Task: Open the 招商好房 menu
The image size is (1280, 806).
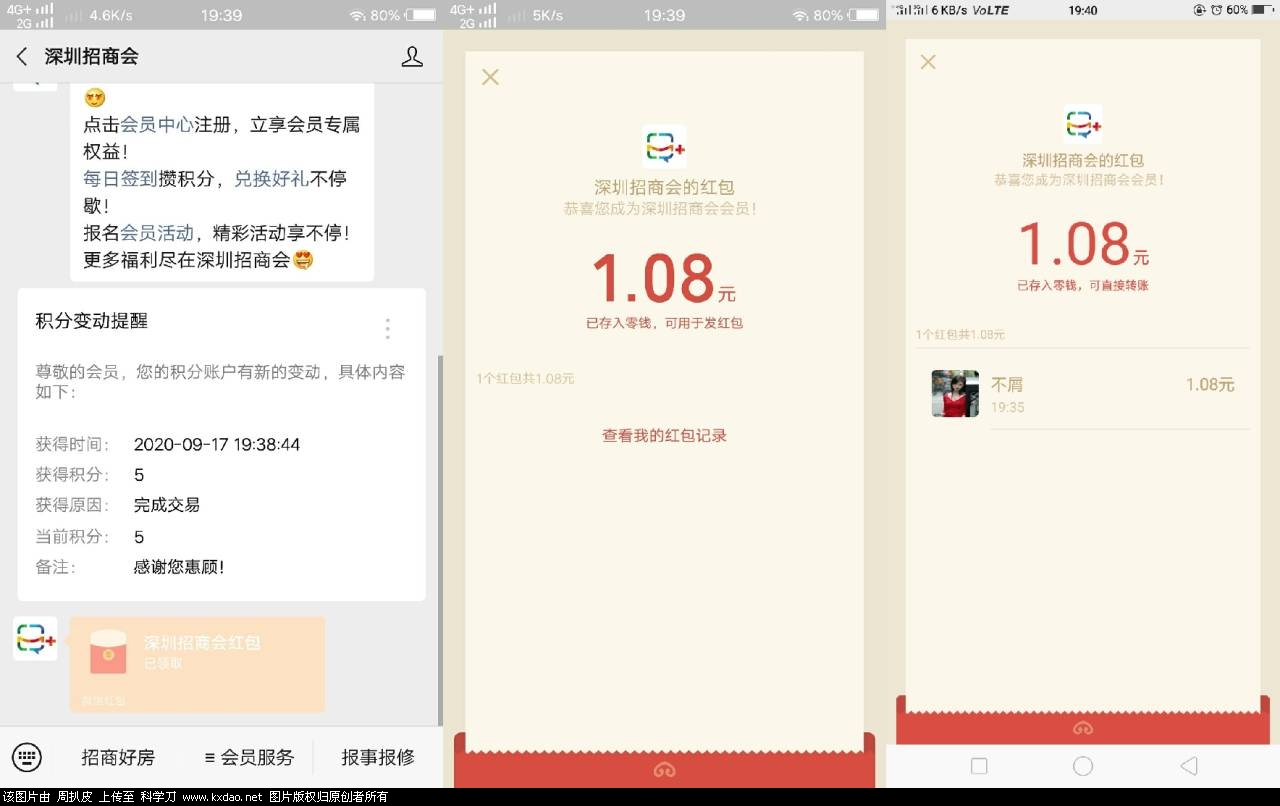Action: coord(118,757)
